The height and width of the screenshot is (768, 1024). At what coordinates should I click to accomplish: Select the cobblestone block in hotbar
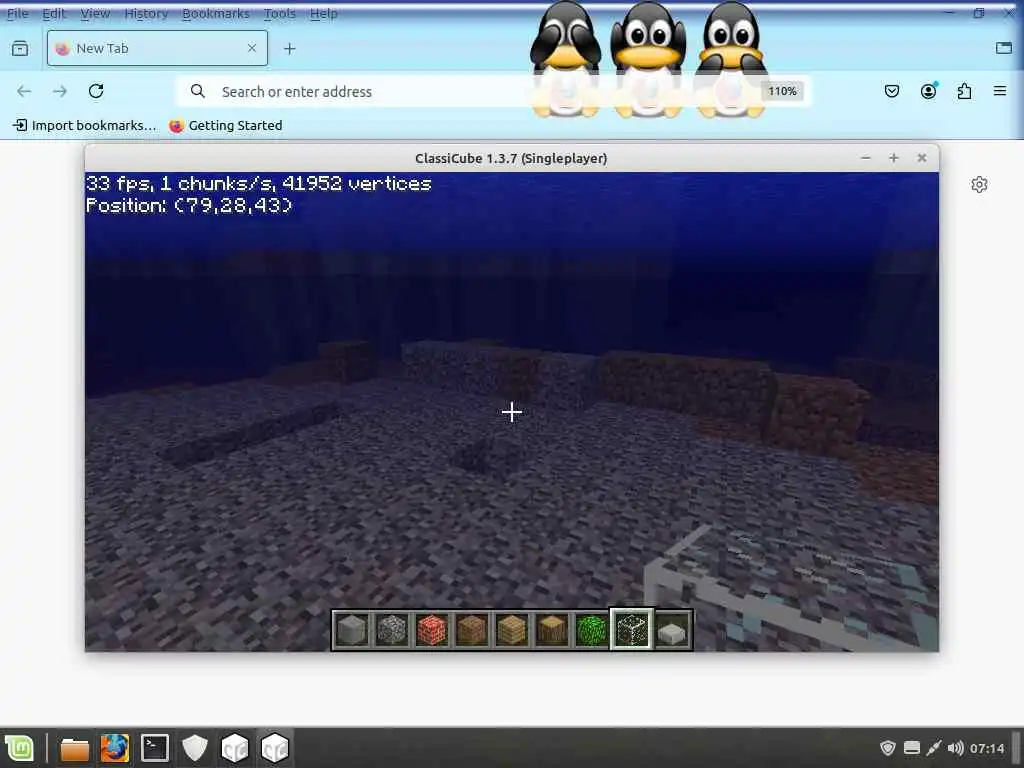tap(392, 630)
